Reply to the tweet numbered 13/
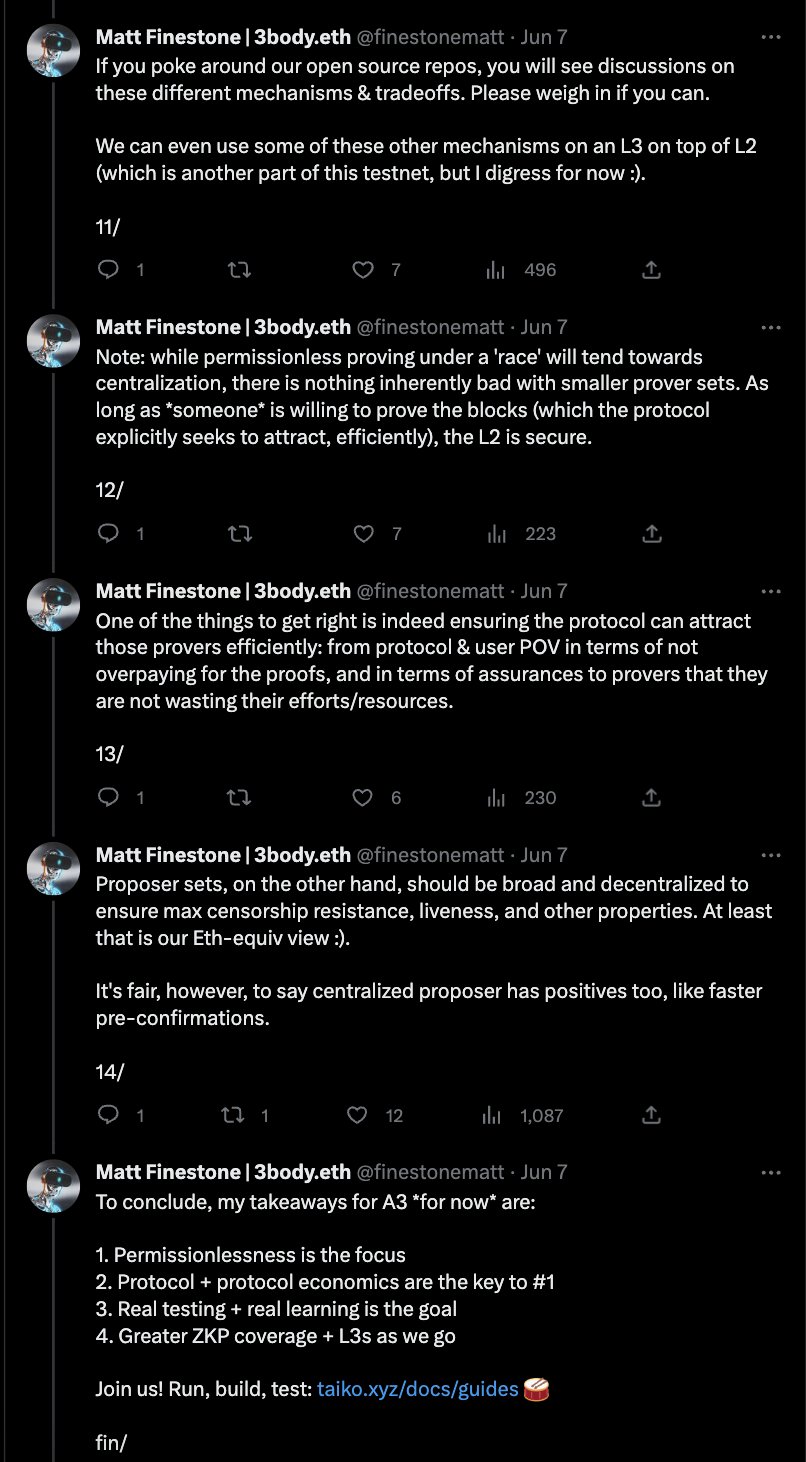Screen dimensions: 806x1462 (110, 798)
